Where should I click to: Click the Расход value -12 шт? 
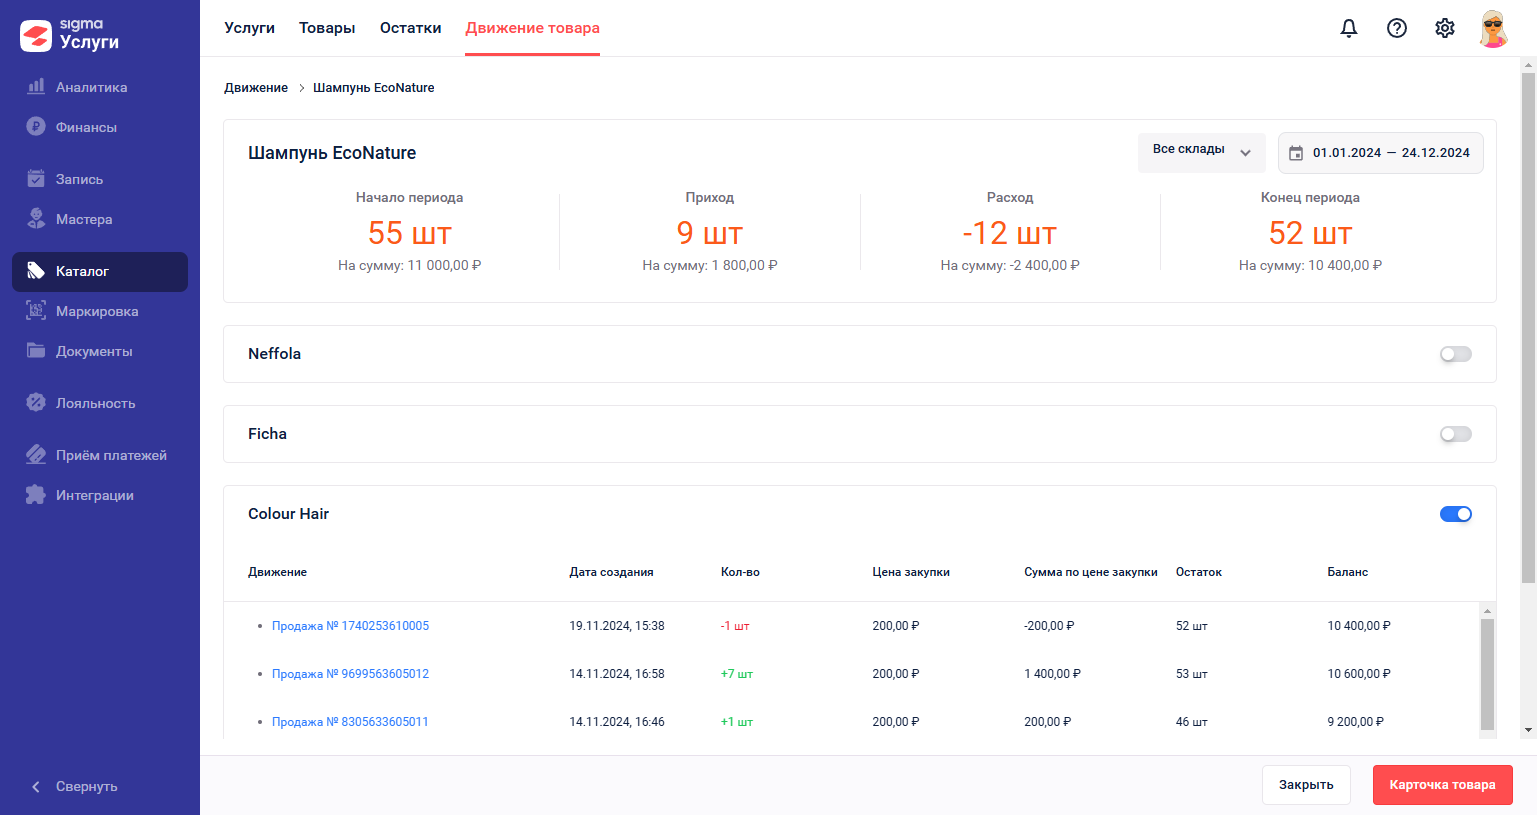click(x=1010, y=233)
